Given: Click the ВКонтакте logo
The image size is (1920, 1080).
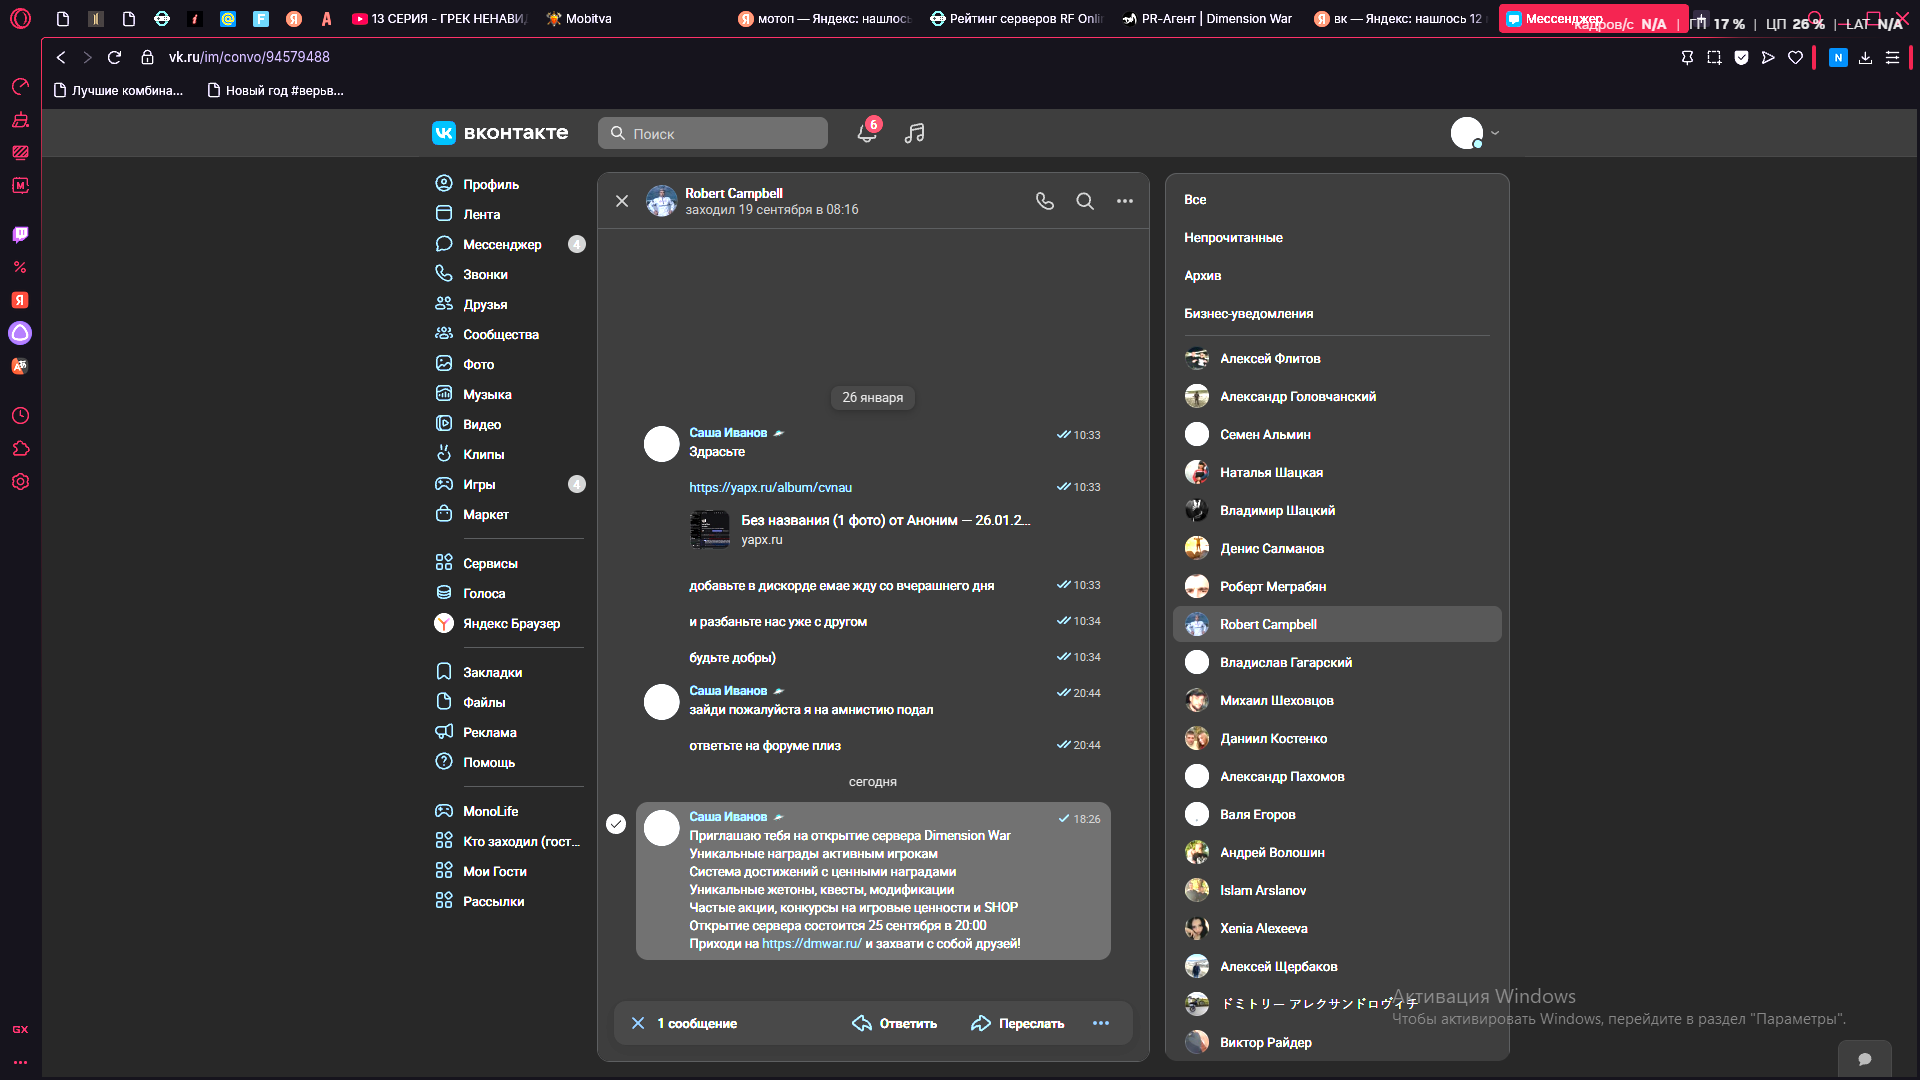Looking at the screenshot, I should (500, 133).
